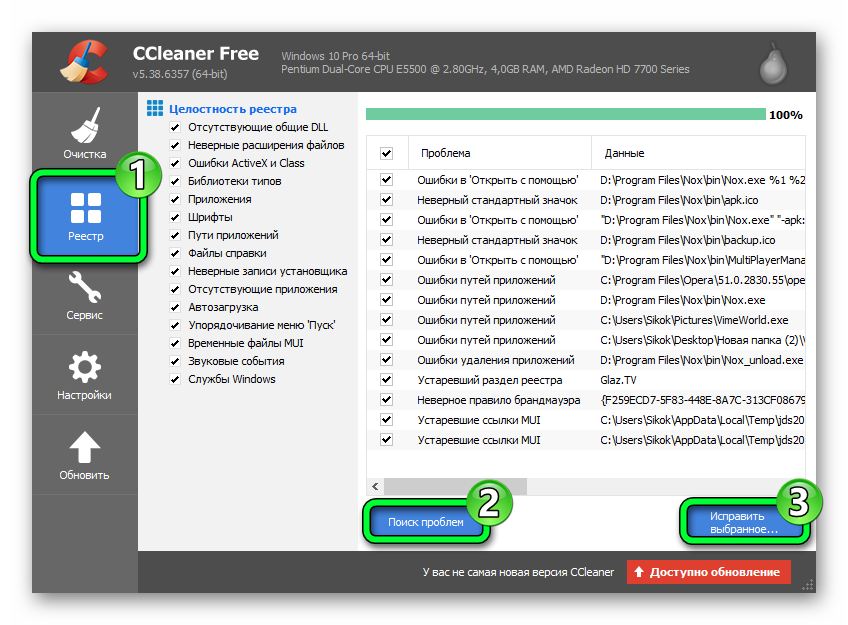
Task: Click the pear icon in the header
Action: coord(773,64)
